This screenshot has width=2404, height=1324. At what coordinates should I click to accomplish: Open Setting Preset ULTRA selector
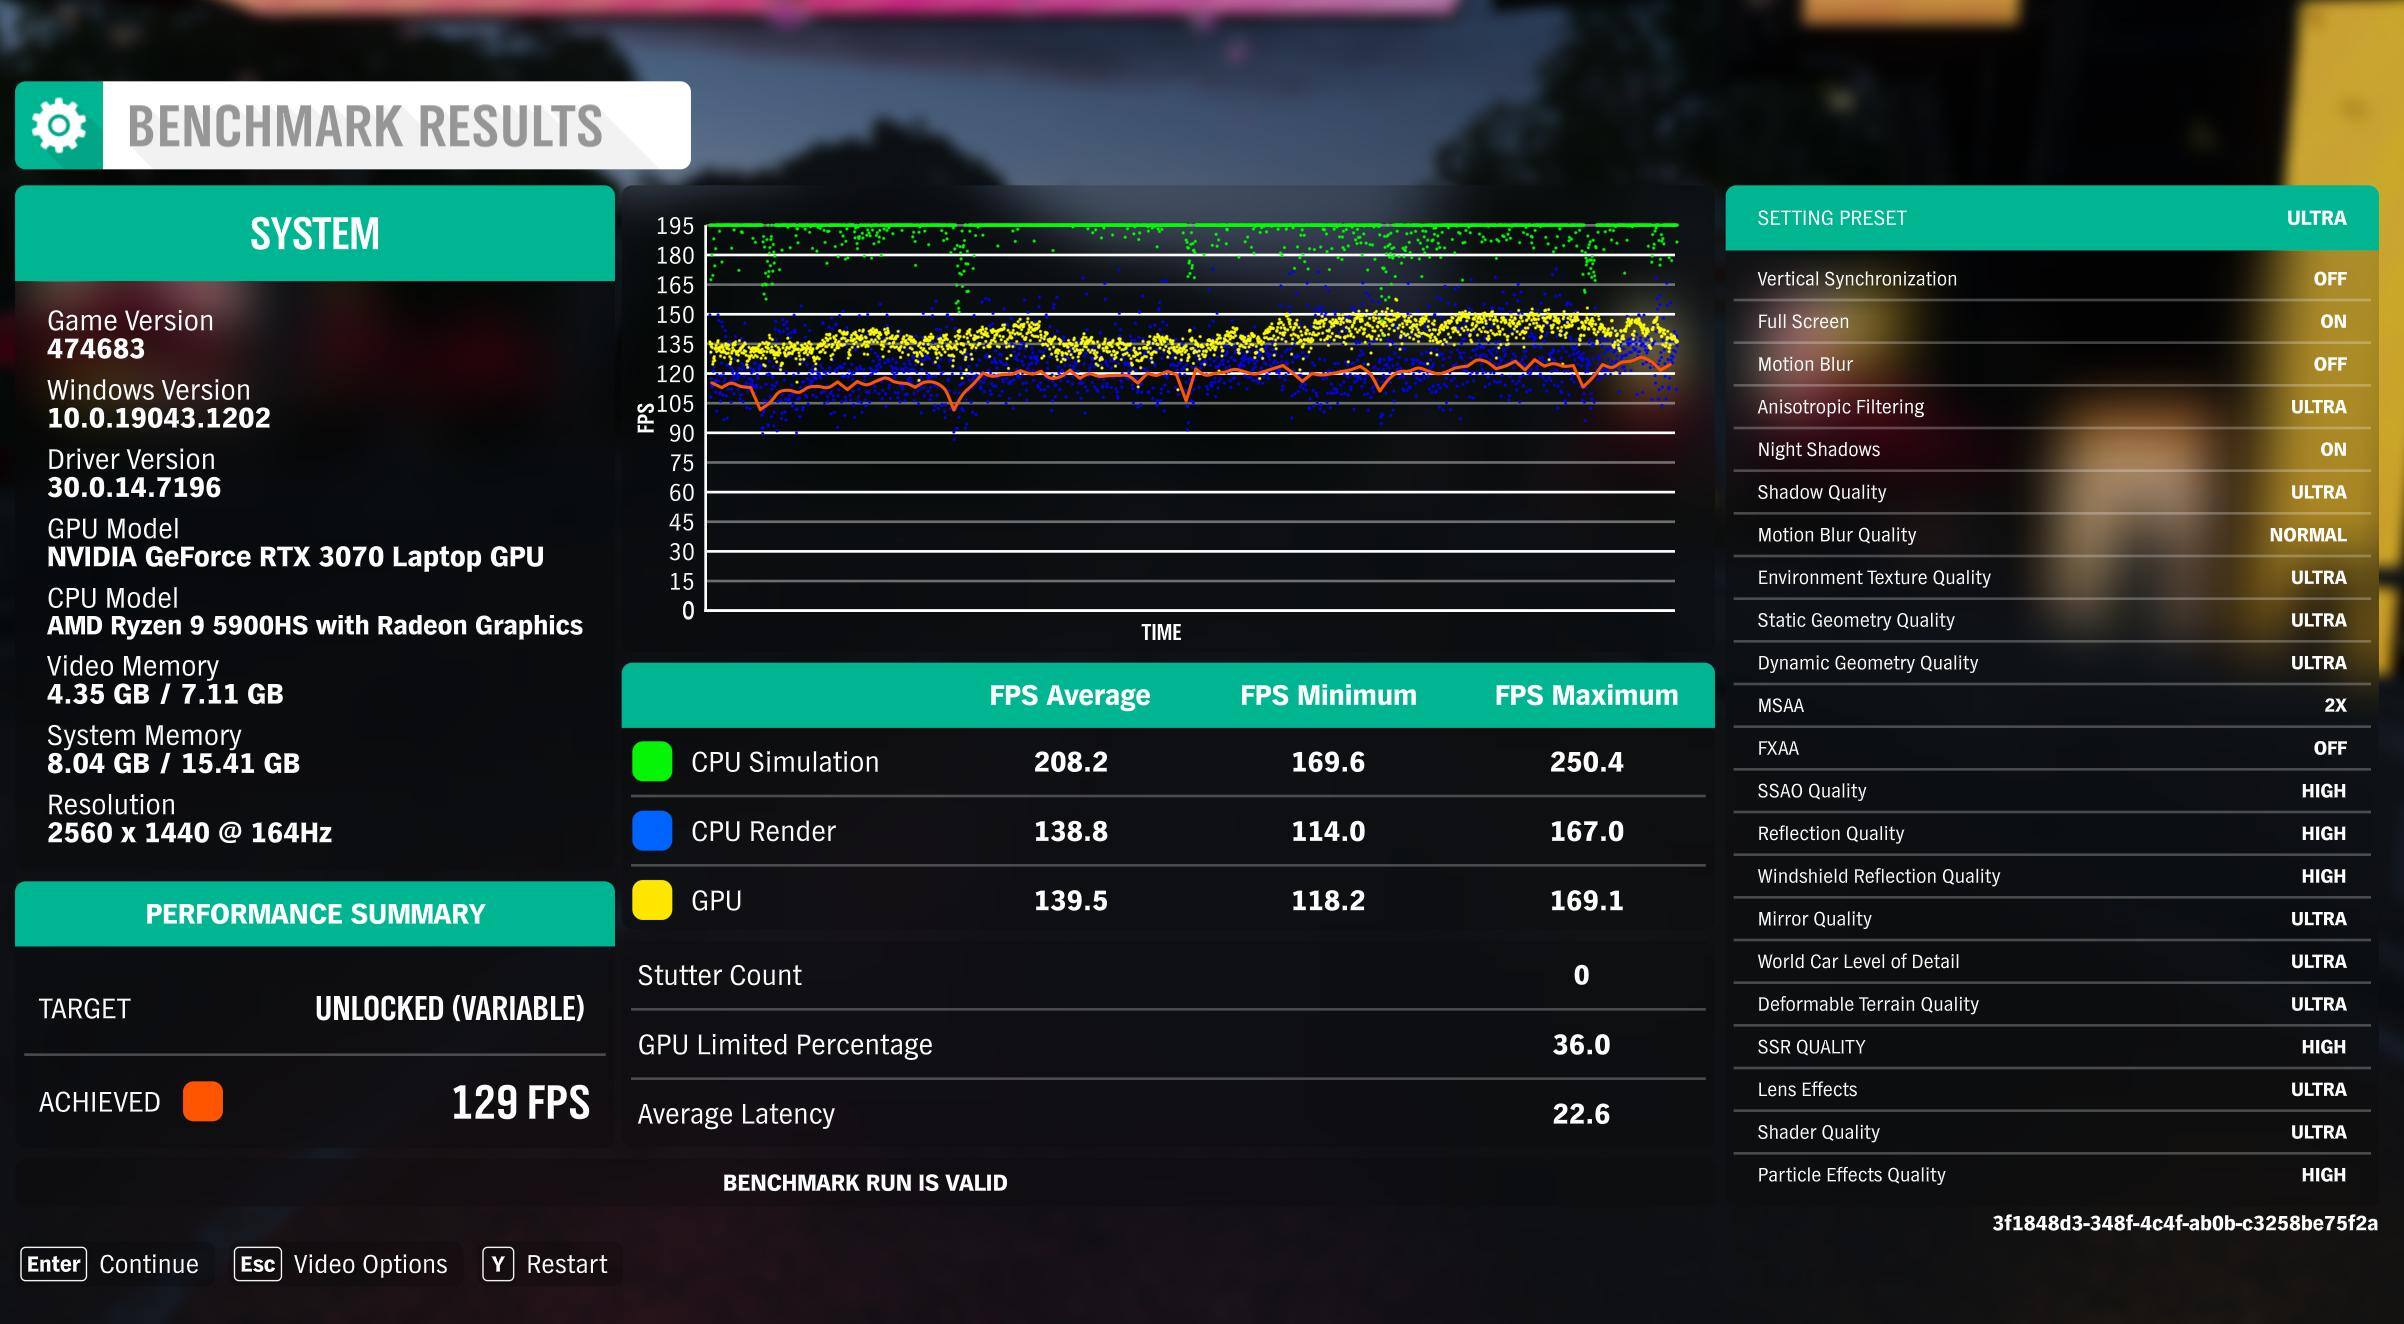point(2315,218)
